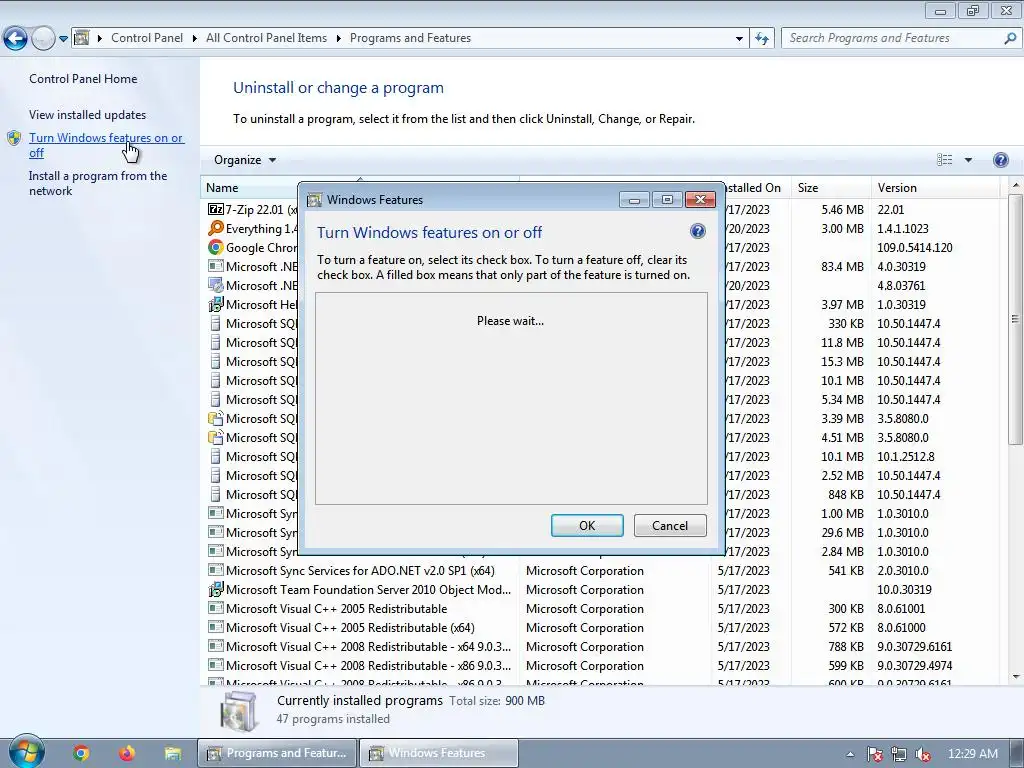The height and width of the screenshot is (768, 1024).
Task: Click the 12:29 AM clock
Action: coord(972,754)
